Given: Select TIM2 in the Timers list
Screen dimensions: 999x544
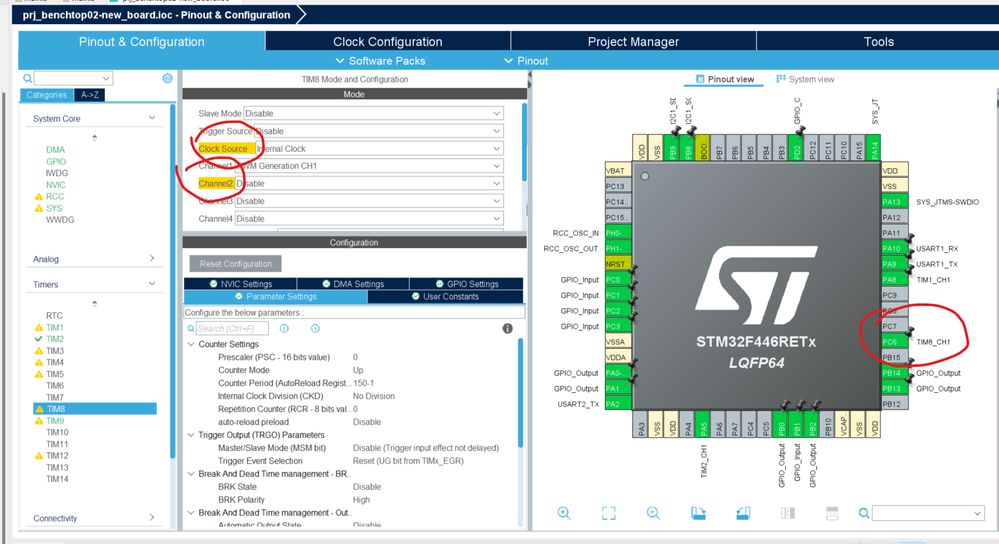Looking at the screenshot, I should [x=55, y=339].
